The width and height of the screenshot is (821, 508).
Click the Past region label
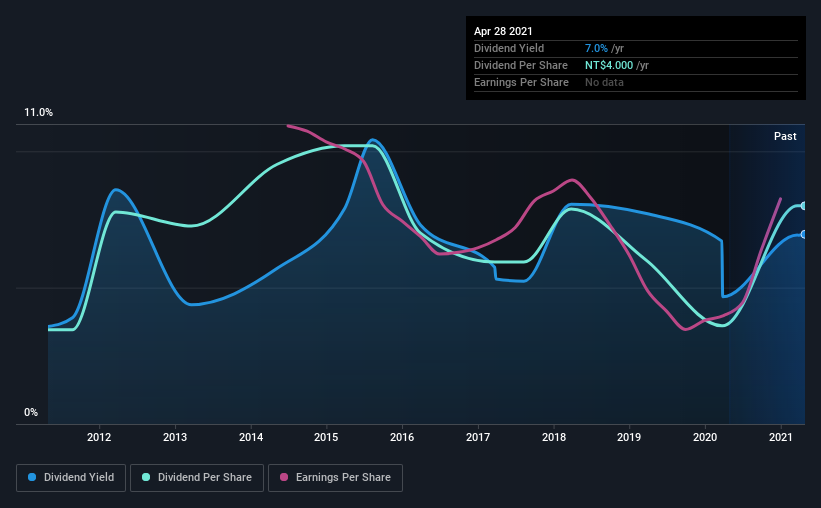[x=785, y=136]
